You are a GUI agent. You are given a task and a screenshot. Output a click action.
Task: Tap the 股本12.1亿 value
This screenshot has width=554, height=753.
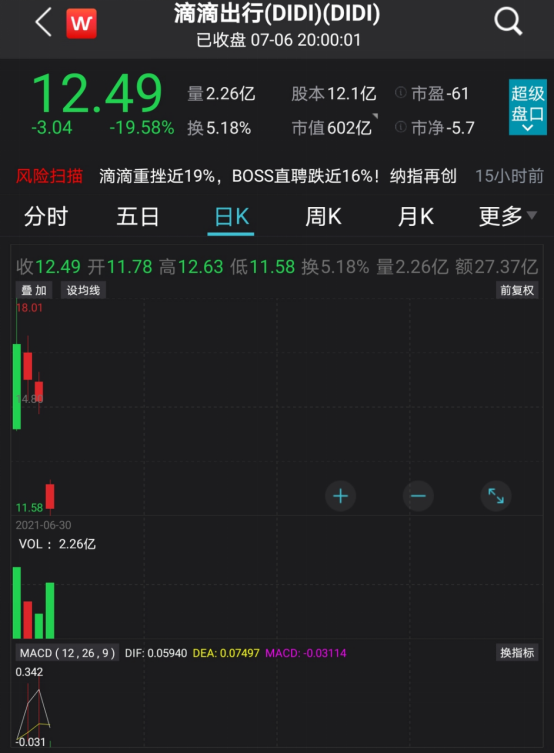pyautogui.click(x=334, y=94)
